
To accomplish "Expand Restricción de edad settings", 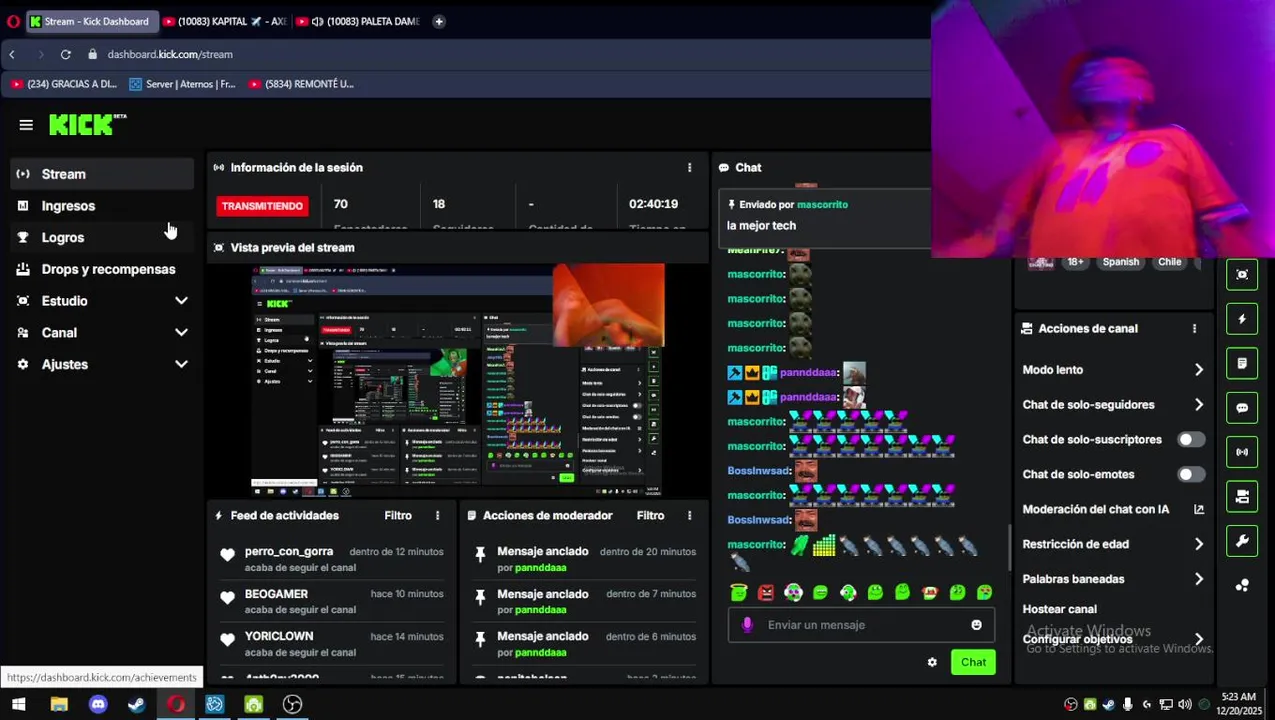I will click(1199, 545).
